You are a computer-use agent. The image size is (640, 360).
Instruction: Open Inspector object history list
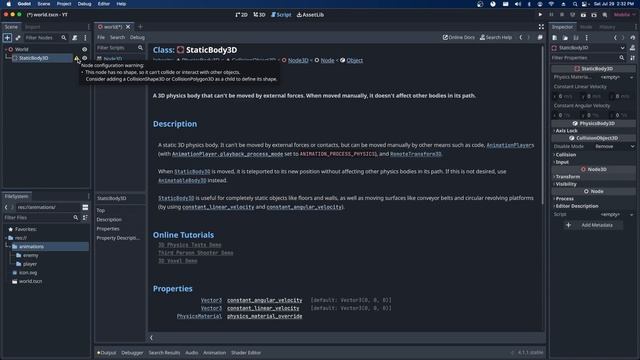coord(633,38)
